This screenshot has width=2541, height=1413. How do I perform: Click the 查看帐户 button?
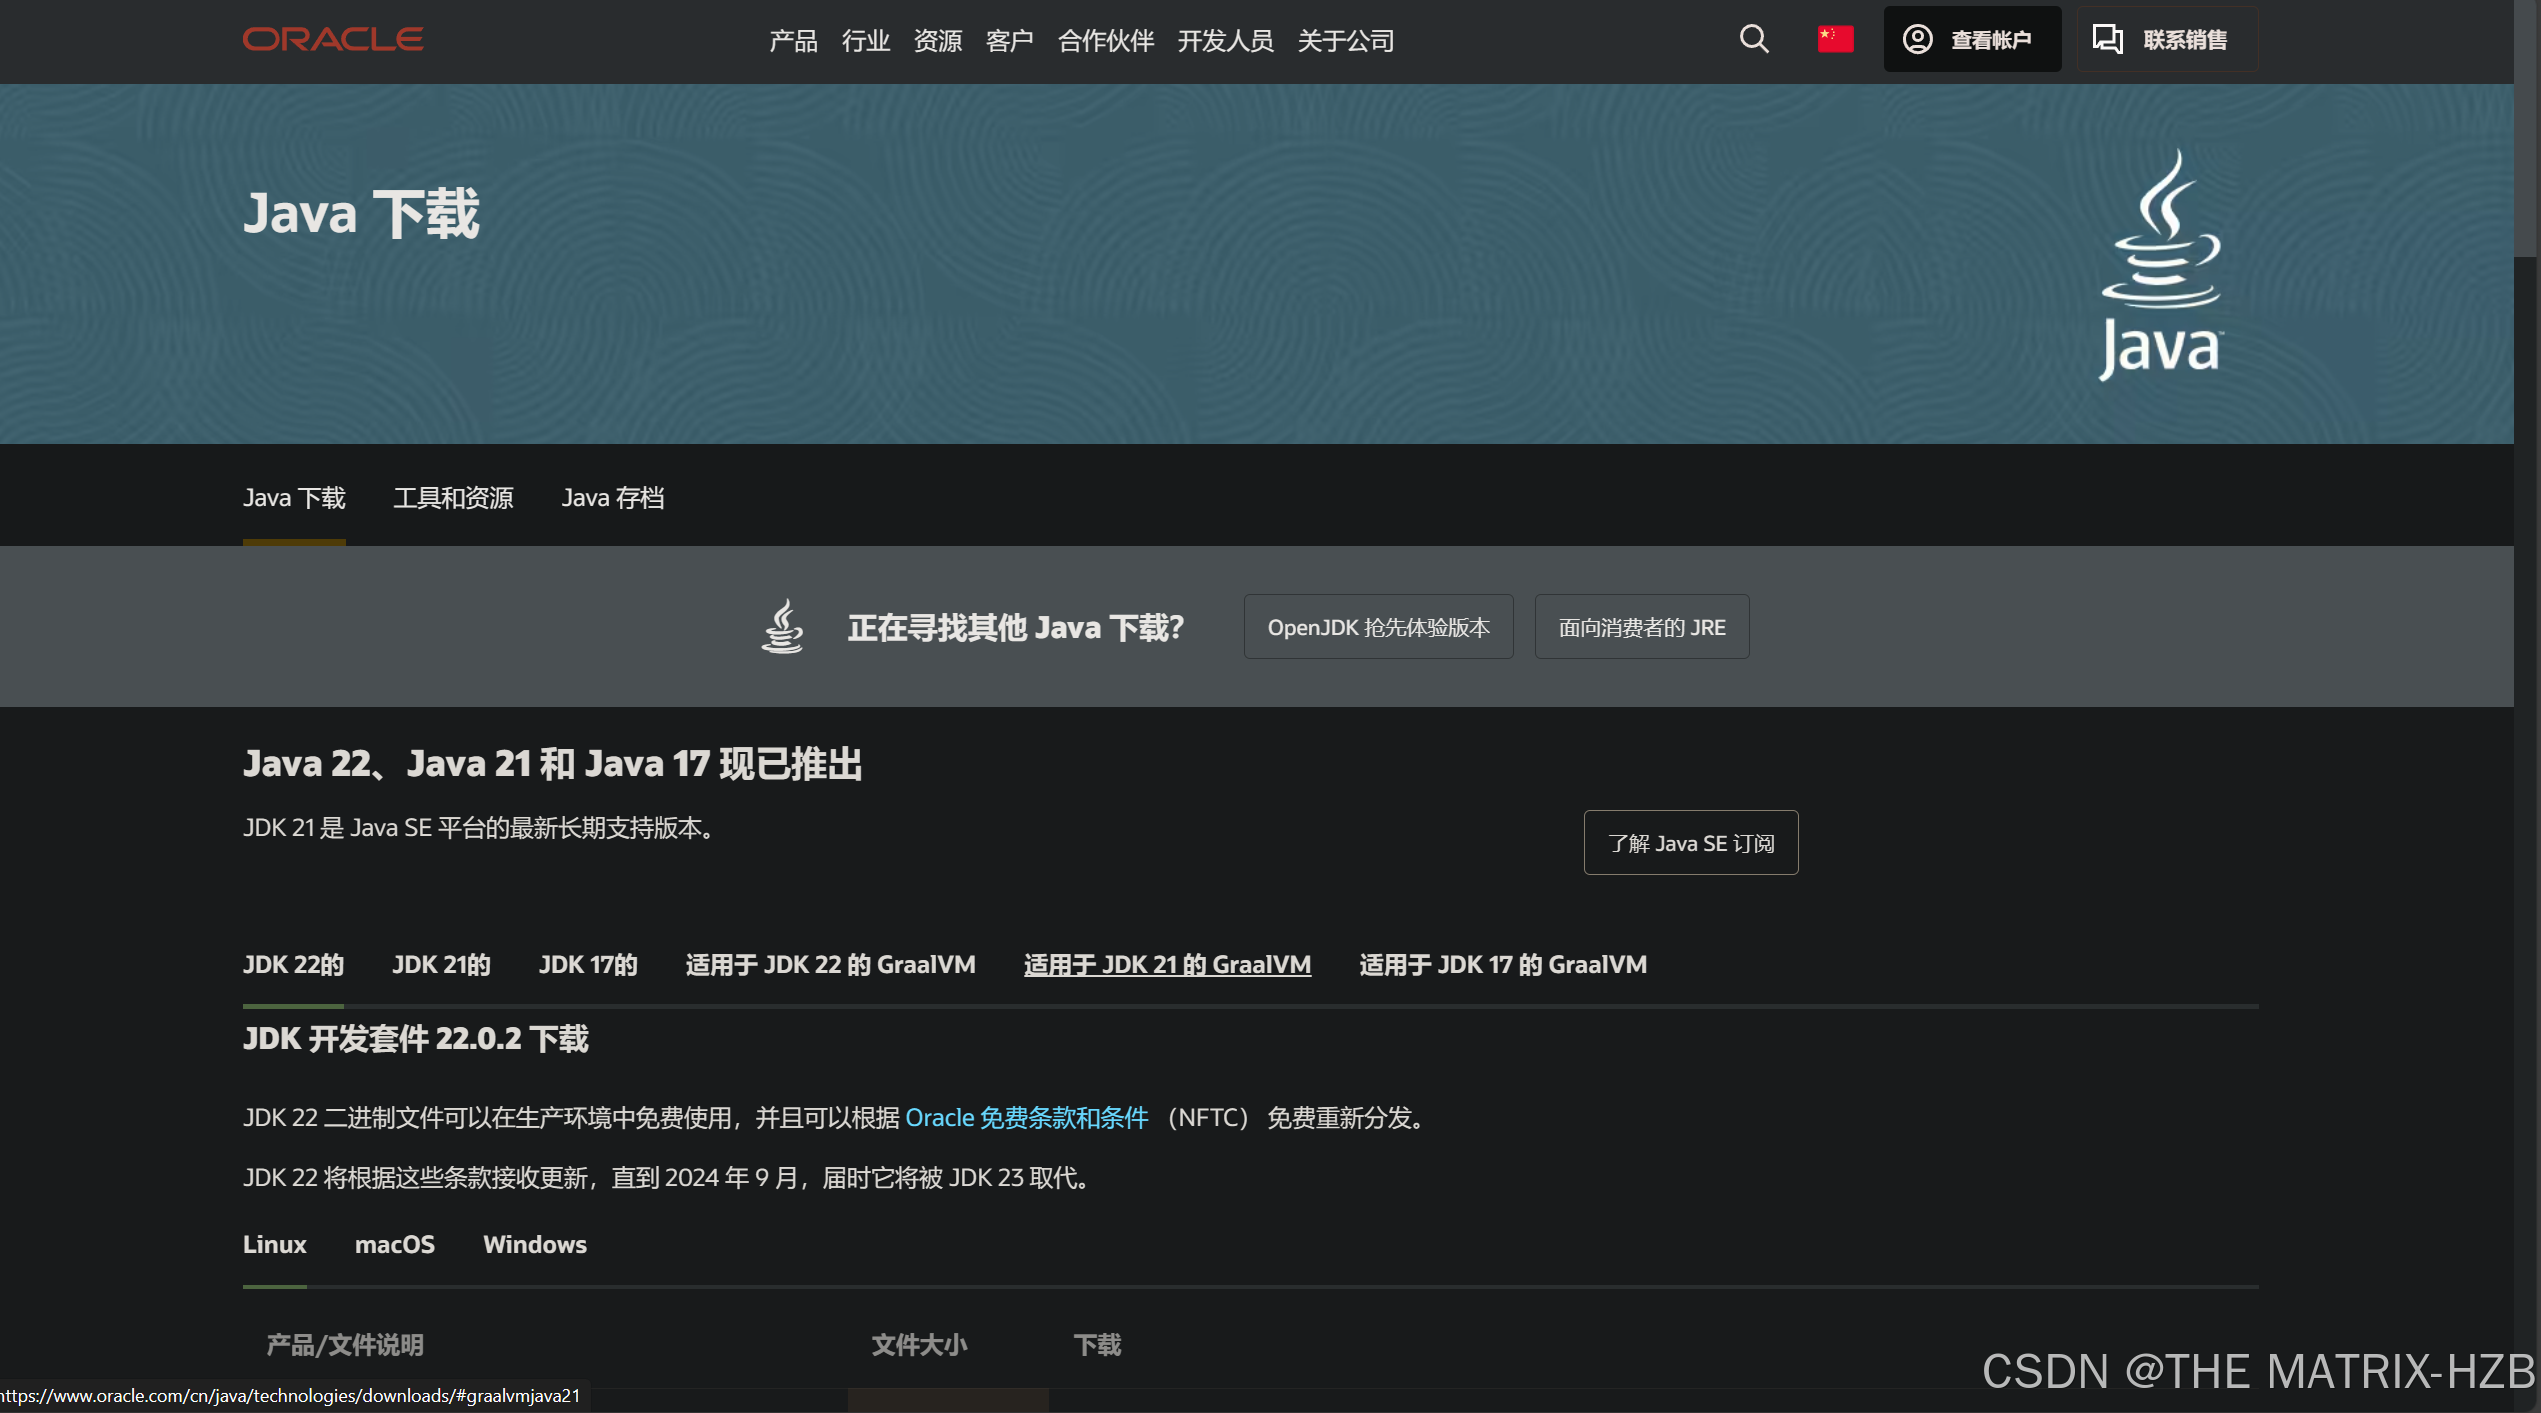pyautogui.click(x=1972, y=39)
